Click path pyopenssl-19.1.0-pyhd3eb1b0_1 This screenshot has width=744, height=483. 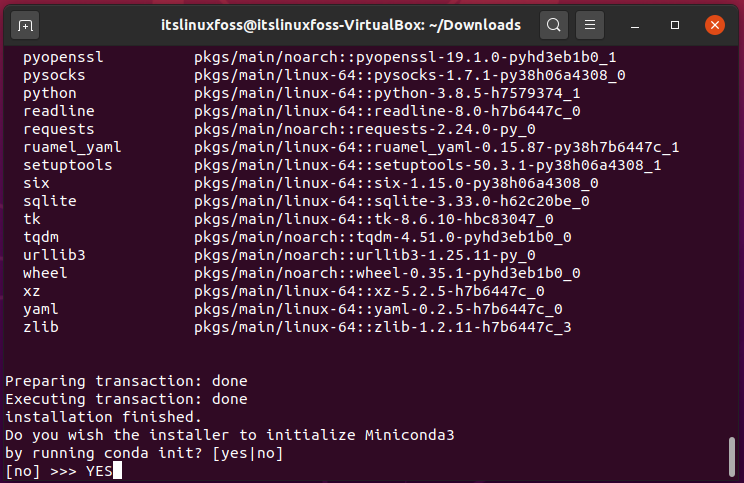(x=486, y=57)
